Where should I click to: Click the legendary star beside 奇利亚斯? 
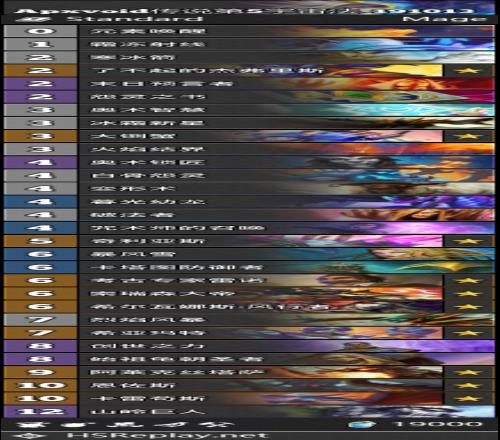coord(468,241)
